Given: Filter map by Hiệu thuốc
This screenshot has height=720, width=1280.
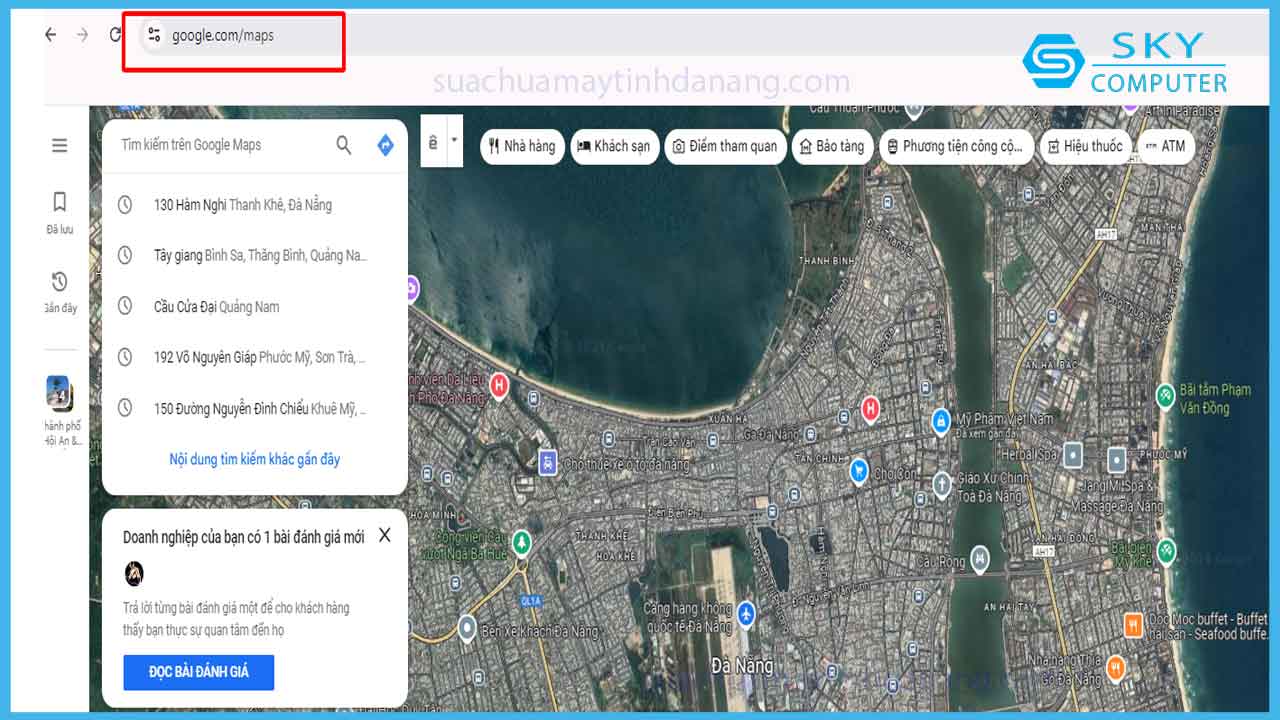Looking at the screenshot, I should pos(1086,146).
